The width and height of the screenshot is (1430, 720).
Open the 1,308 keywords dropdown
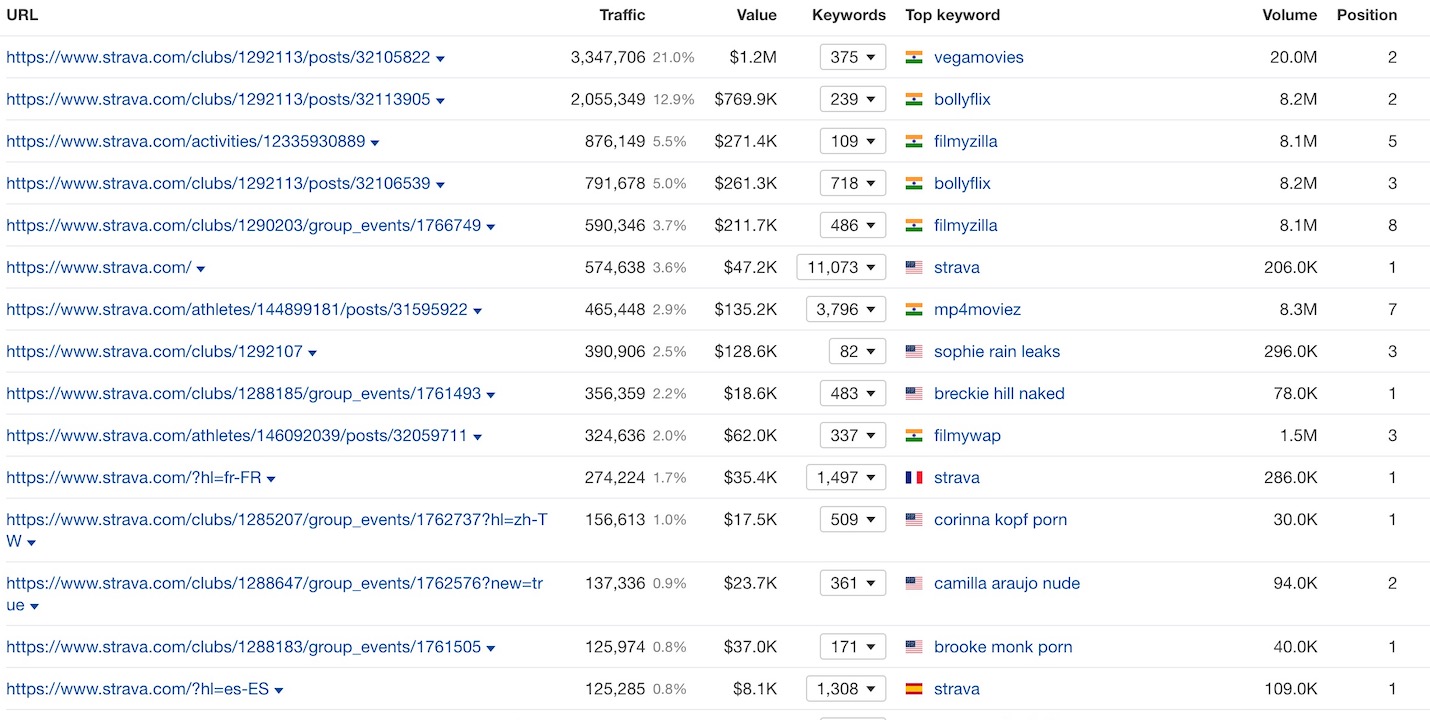point(846,689)
